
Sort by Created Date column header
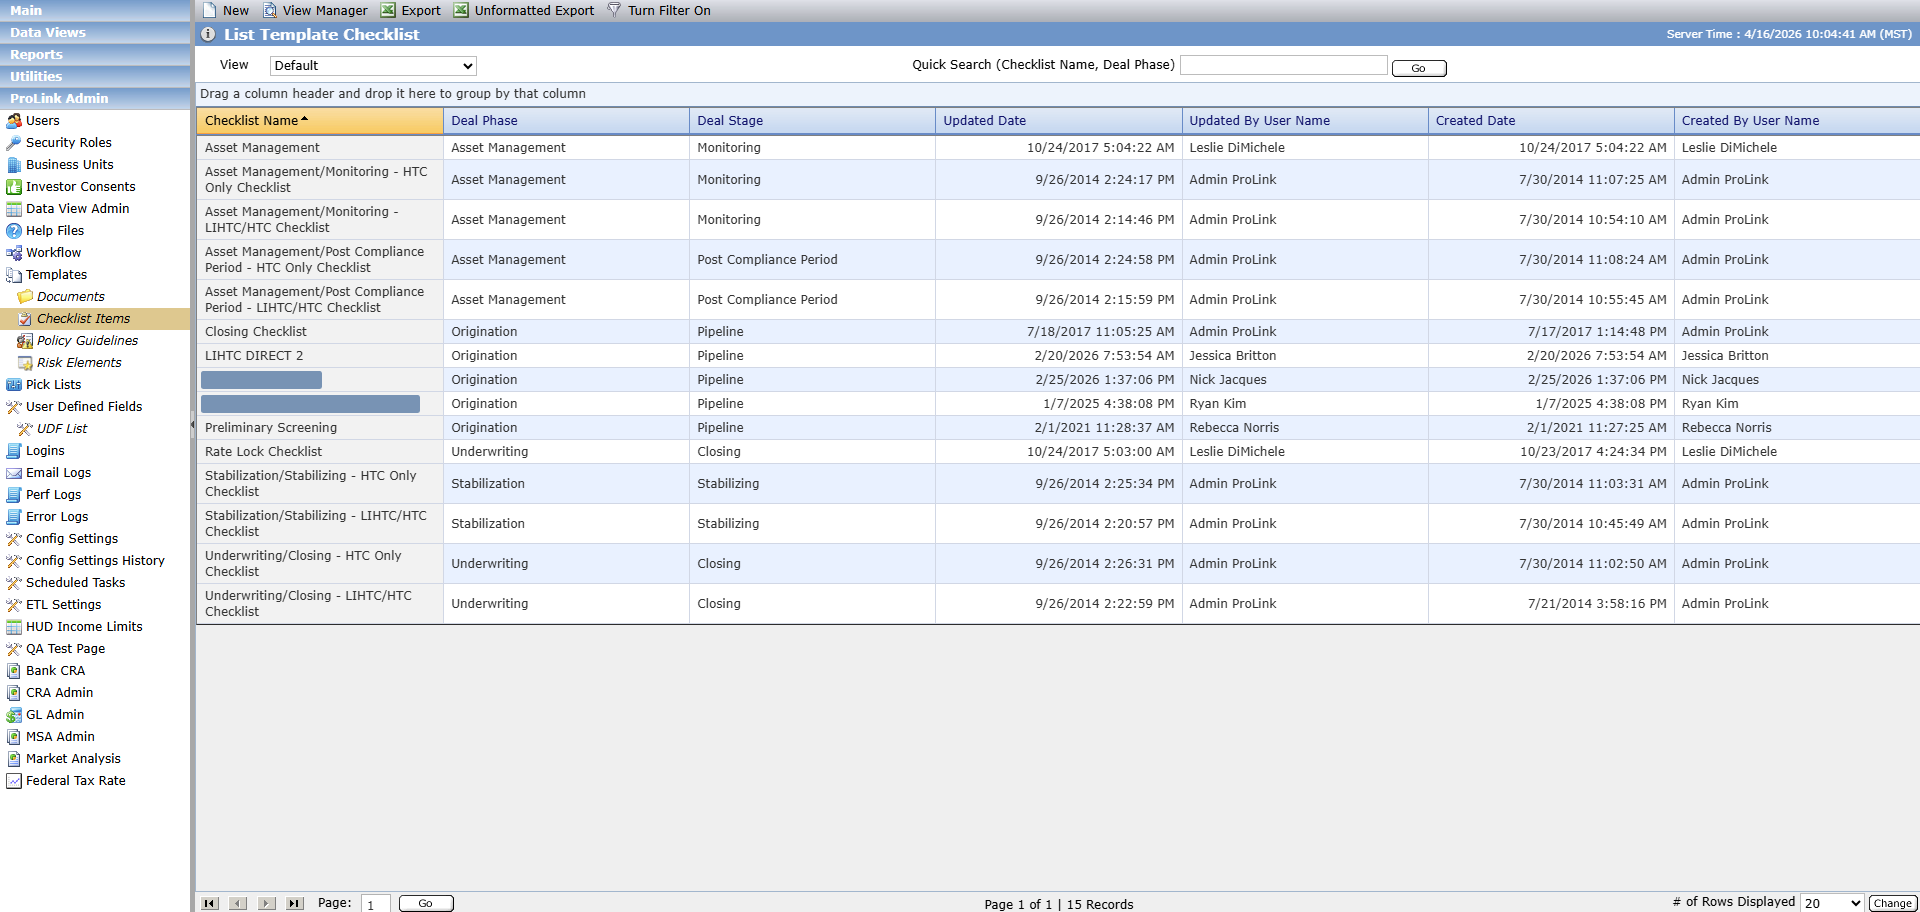click(x=1551, y=121)
